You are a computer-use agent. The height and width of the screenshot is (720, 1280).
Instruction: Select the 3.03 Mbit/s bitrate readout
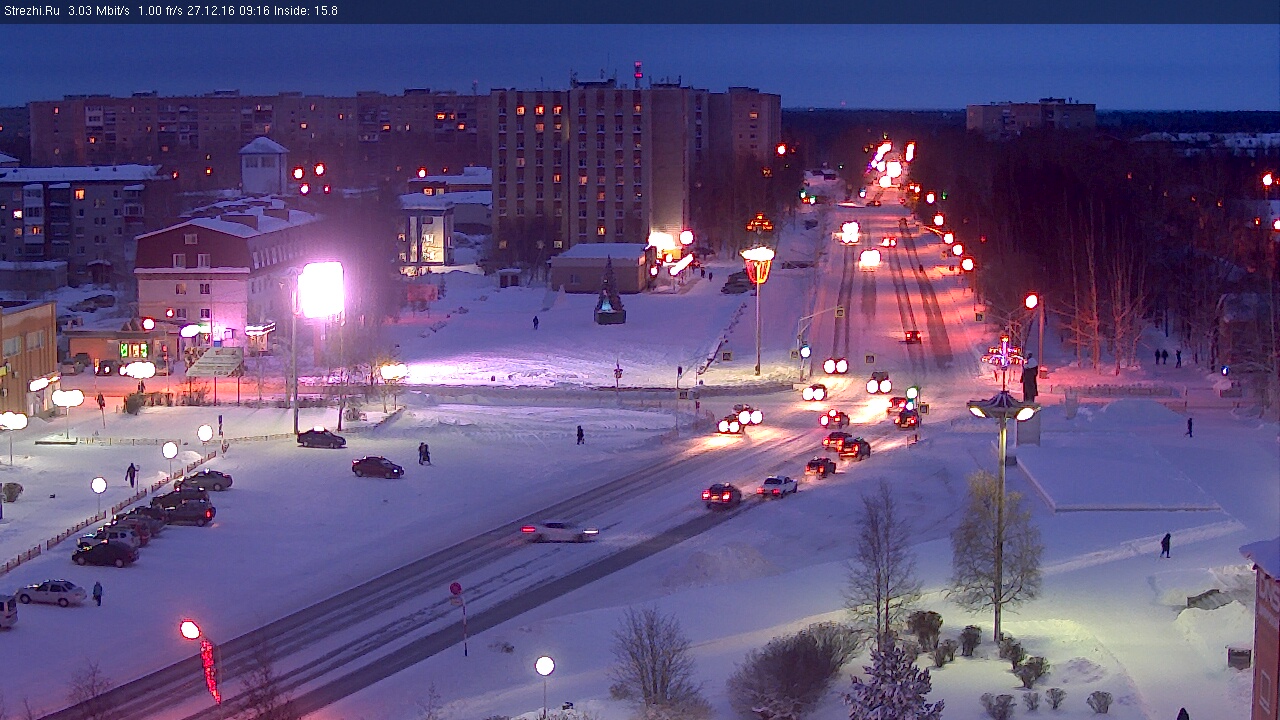pyautogui.click(x=99, y=11)
